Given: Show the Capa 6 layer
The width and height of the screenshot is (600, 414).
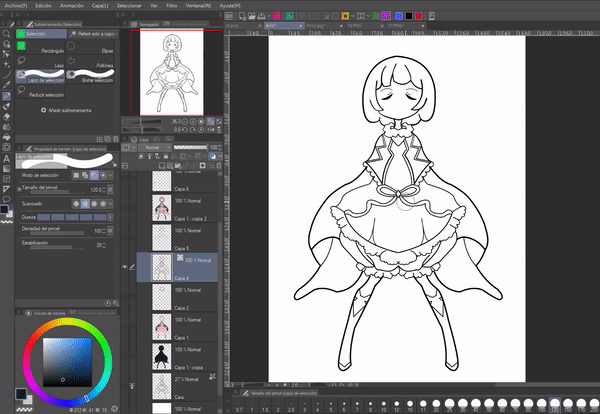Looking at the screenshot, I should [125, 180].
